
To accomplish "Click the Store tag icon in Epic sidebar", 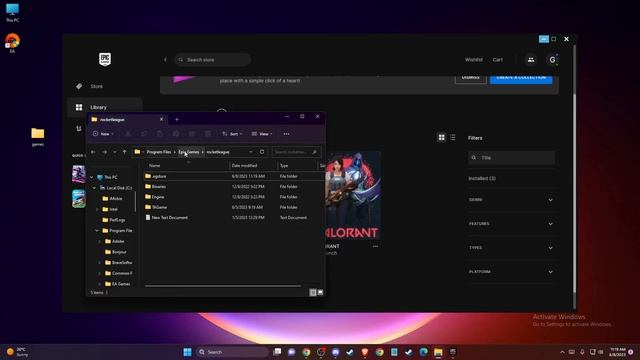I will pyautogui.click(x=79, y=86).
